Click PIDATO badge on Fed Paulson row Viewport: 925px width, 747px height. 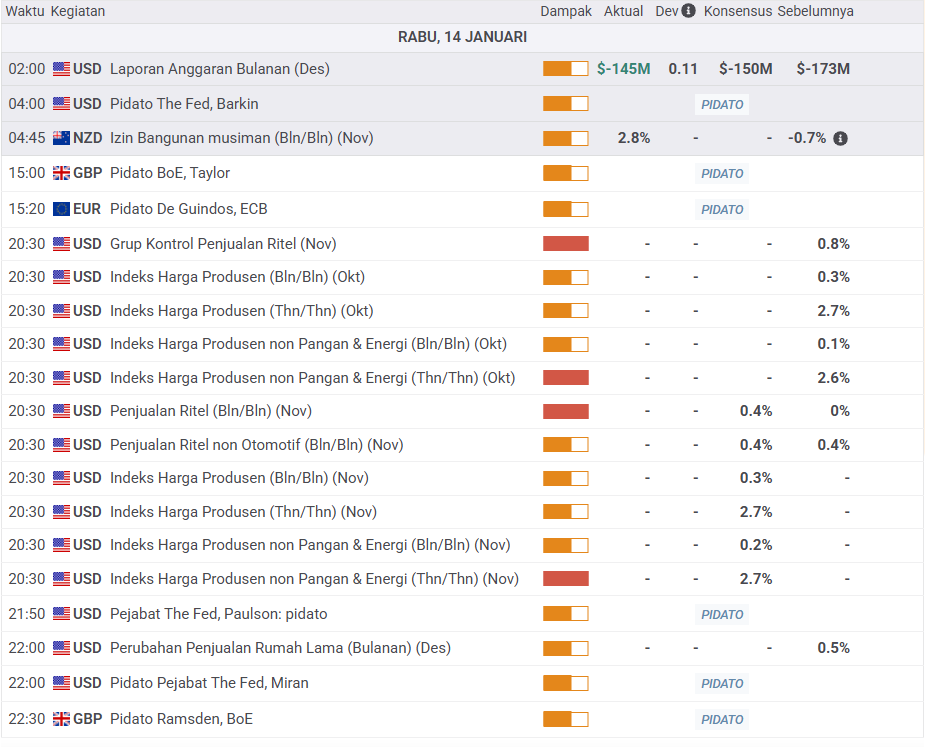[x=722, y=614]
